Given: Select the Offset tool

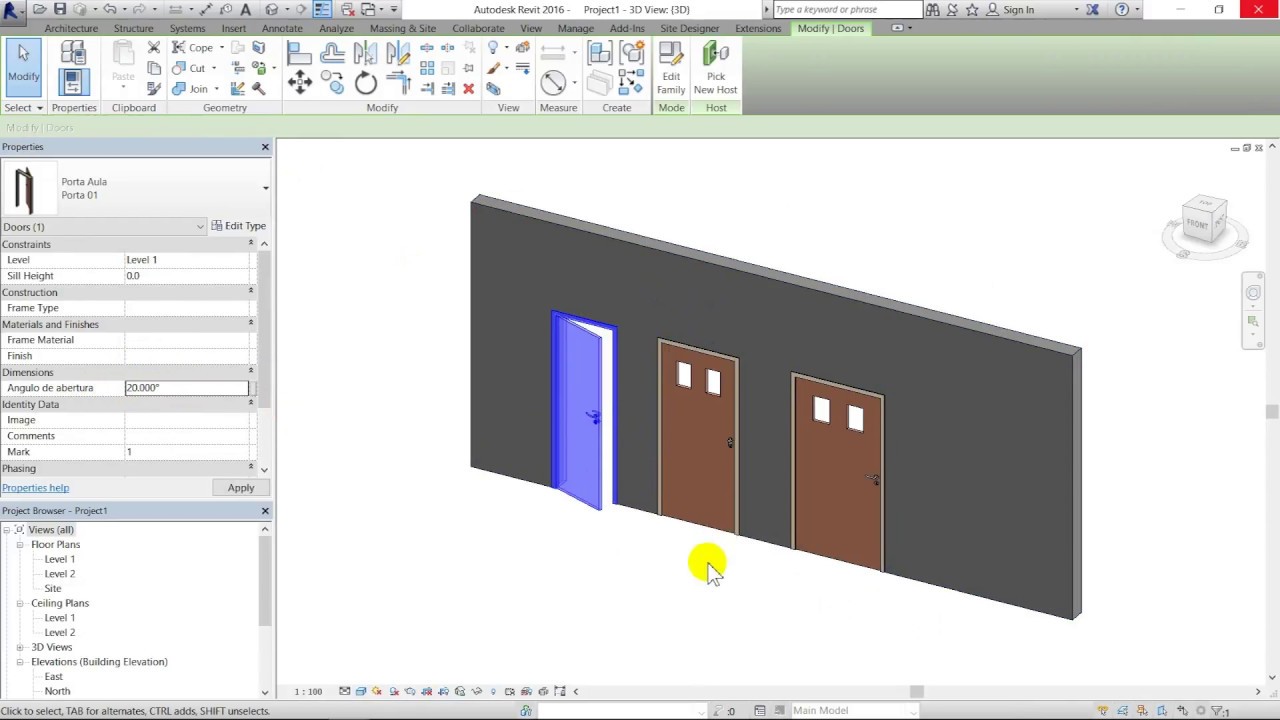Looking at the screenshot, I should click(332, 53).
